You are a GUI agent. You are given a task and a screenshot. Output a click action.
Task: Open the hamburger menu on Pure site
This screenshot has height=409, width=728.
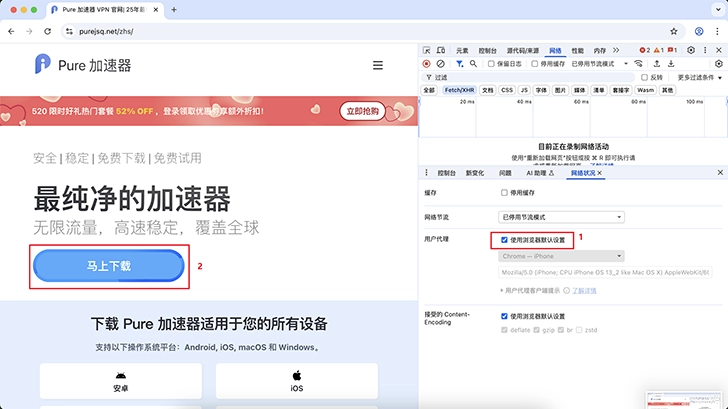point(378,65)
